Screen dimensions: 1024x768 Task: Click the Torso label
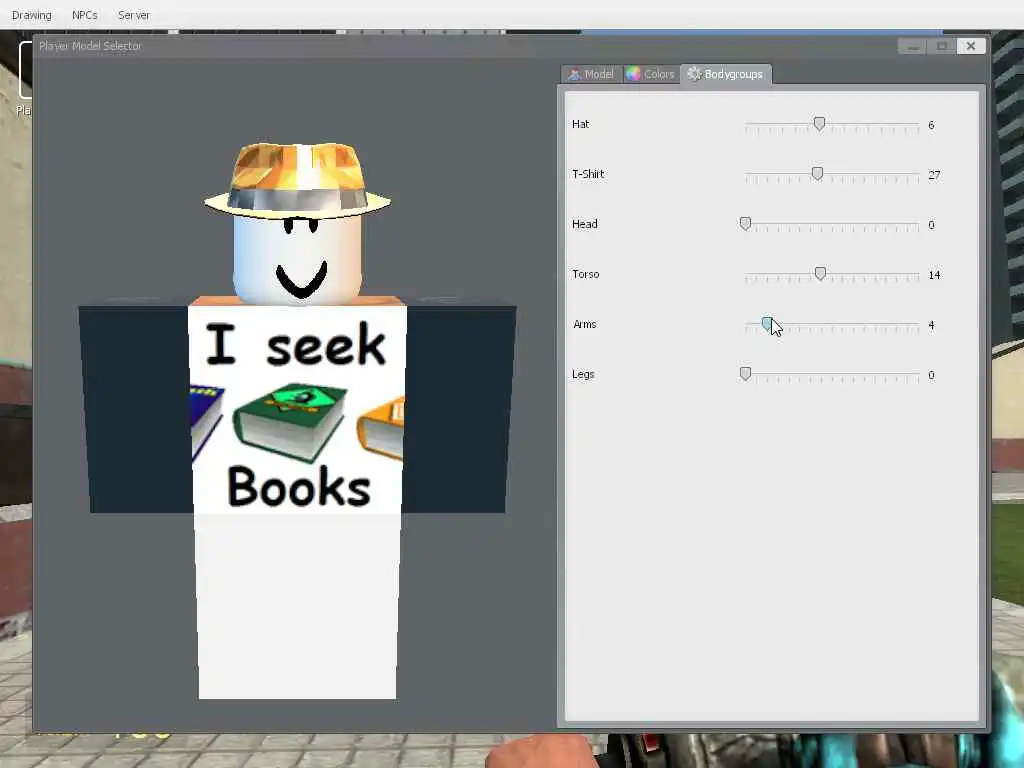tap(586, 274)
